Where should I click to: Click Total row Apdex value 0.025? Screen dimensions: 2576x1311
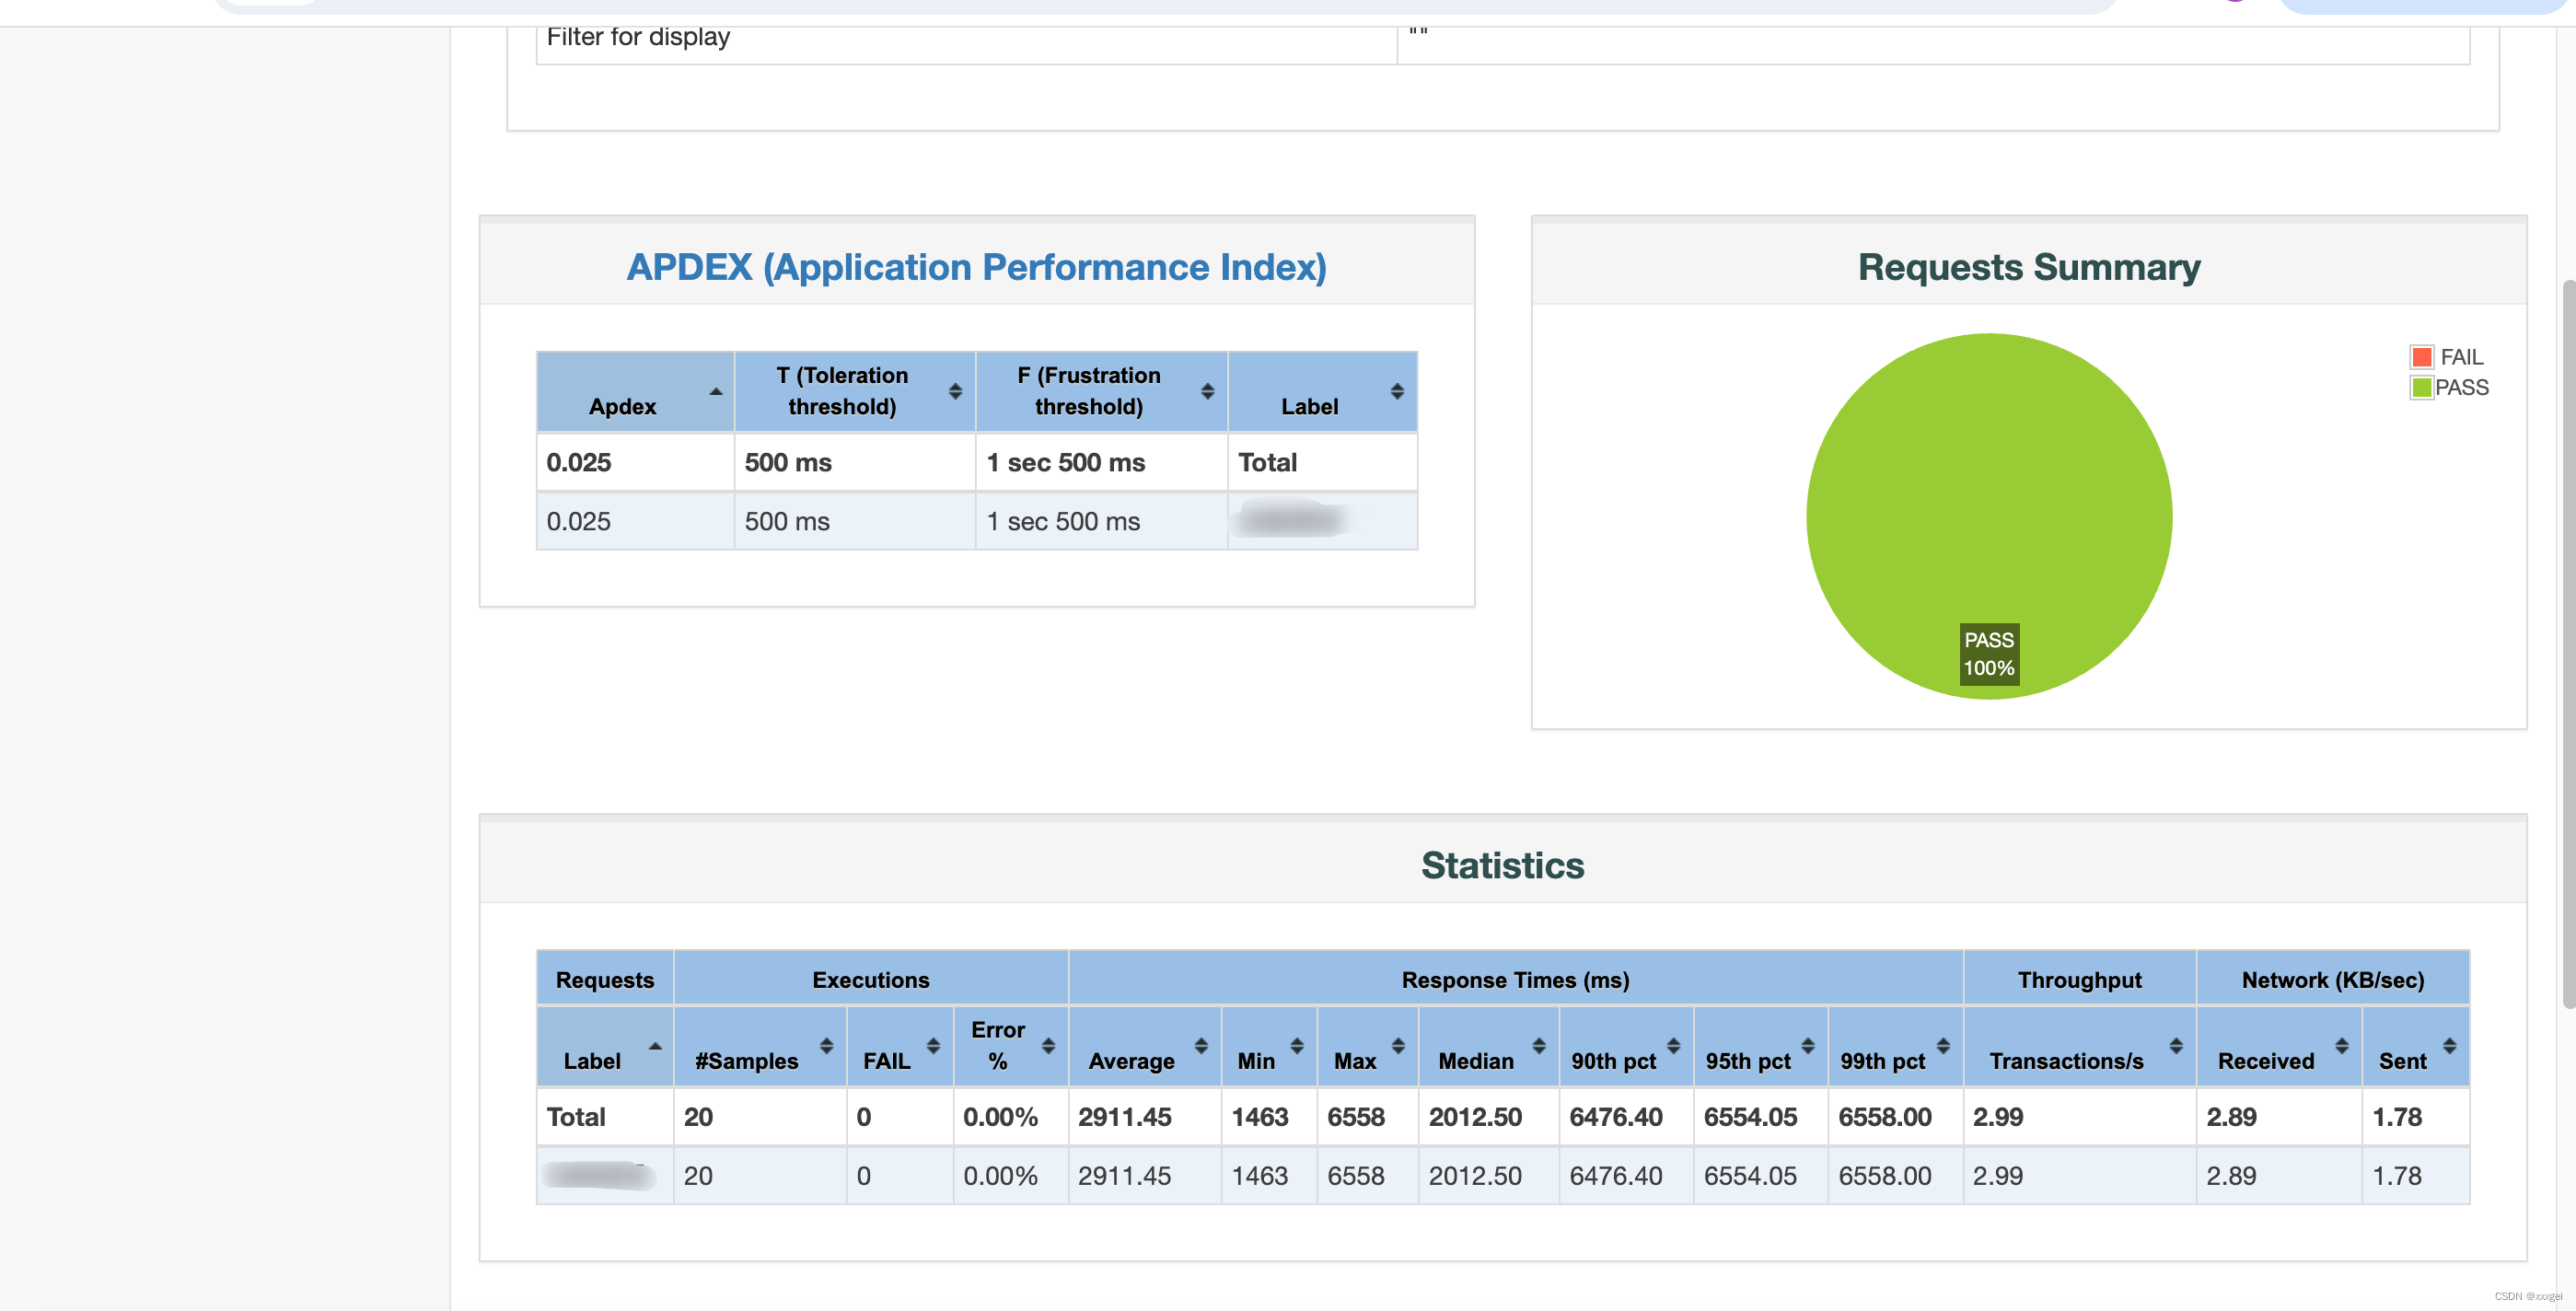579,462
